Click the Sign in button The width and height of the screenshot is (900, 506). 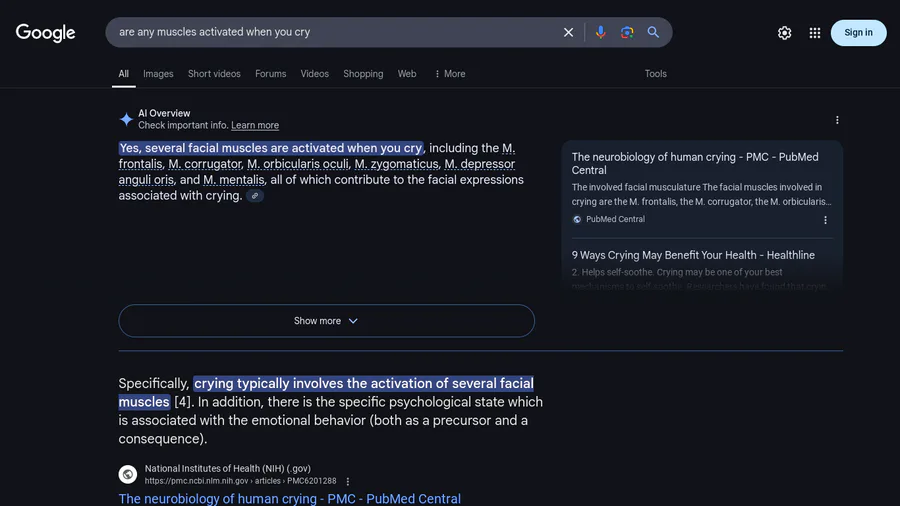point(858,33)
